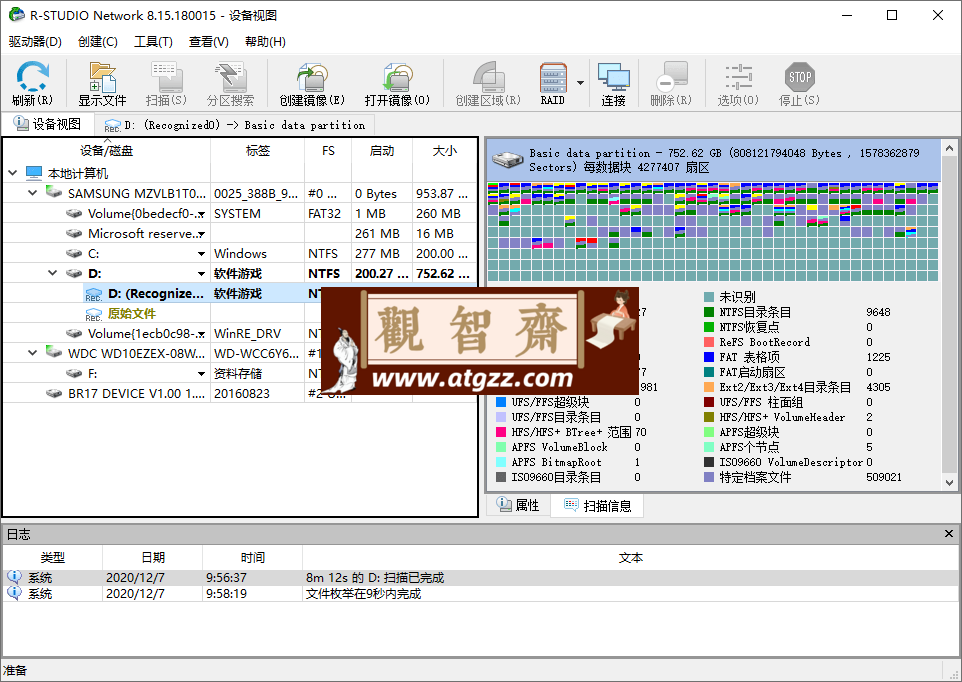Click the WD-WCC6Y6 serial label cell
Screen dimensions: 962x682
[256, 353]
